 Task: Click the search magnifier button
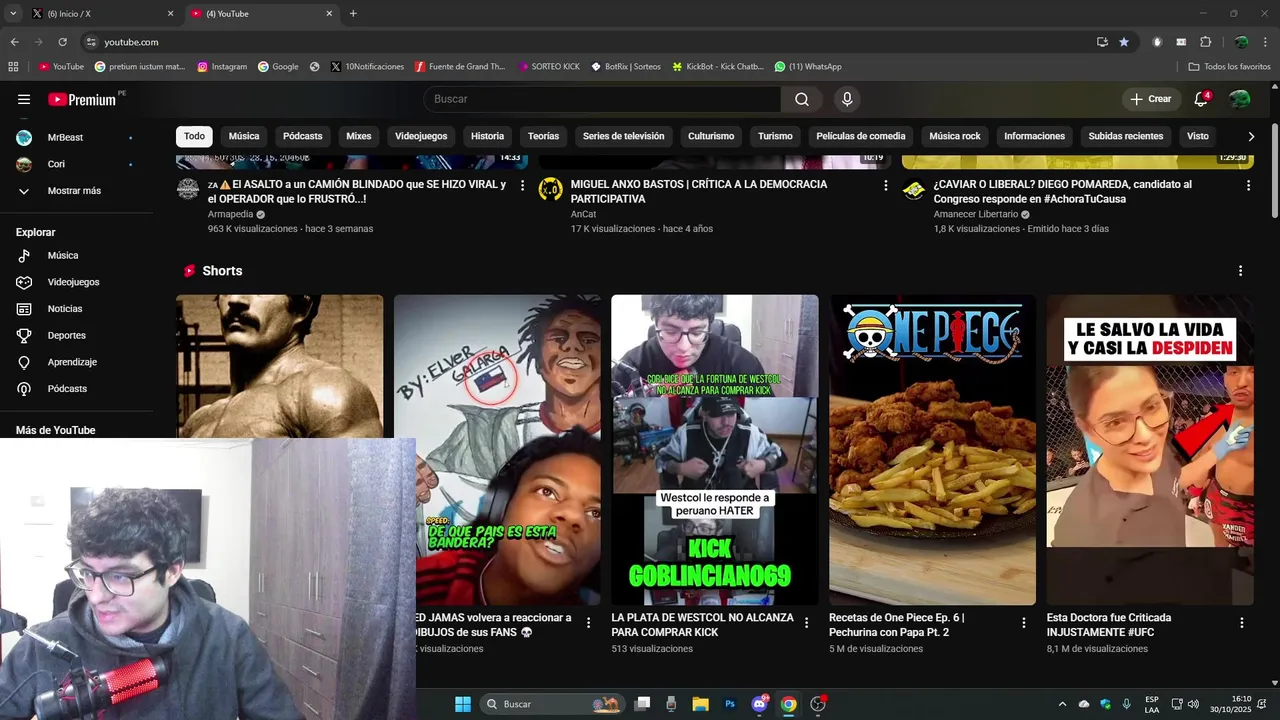click(802, 99)
